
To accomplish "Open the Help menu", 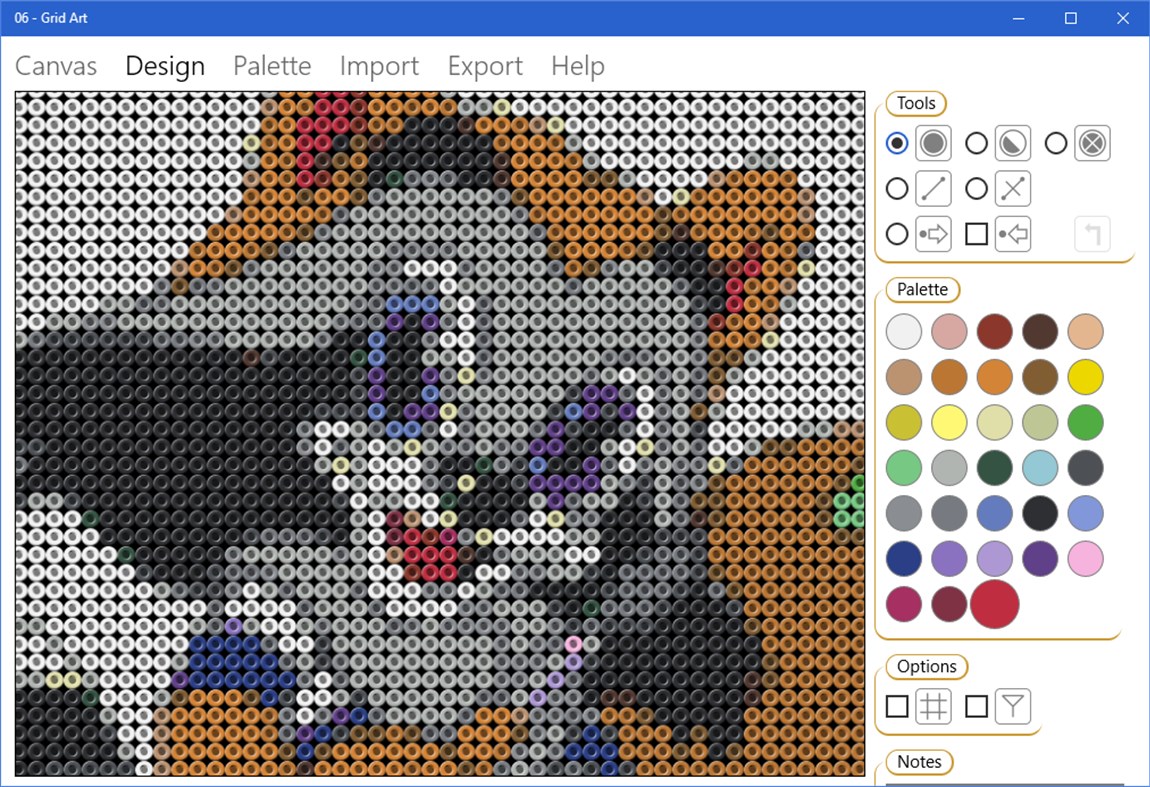I will click(577, 66).
